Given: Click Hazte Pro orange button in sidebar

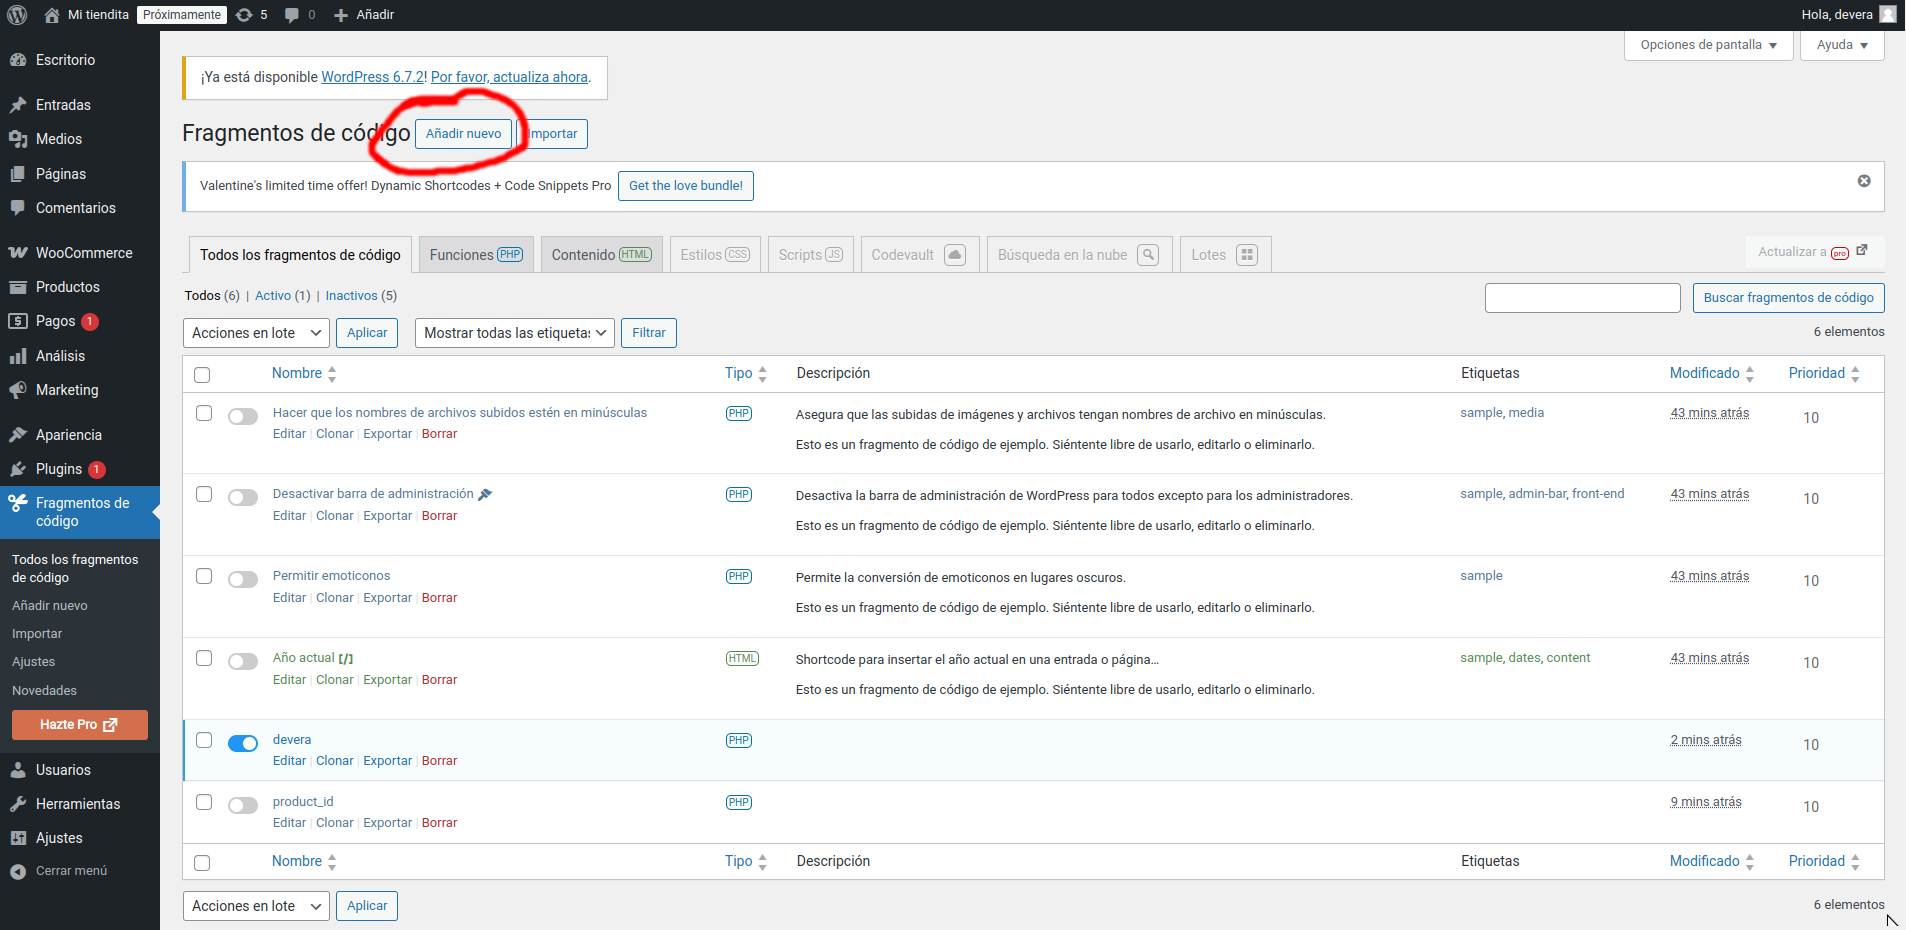Looking at the screenshot, I should pyautogui.click(x=80, y=725).
